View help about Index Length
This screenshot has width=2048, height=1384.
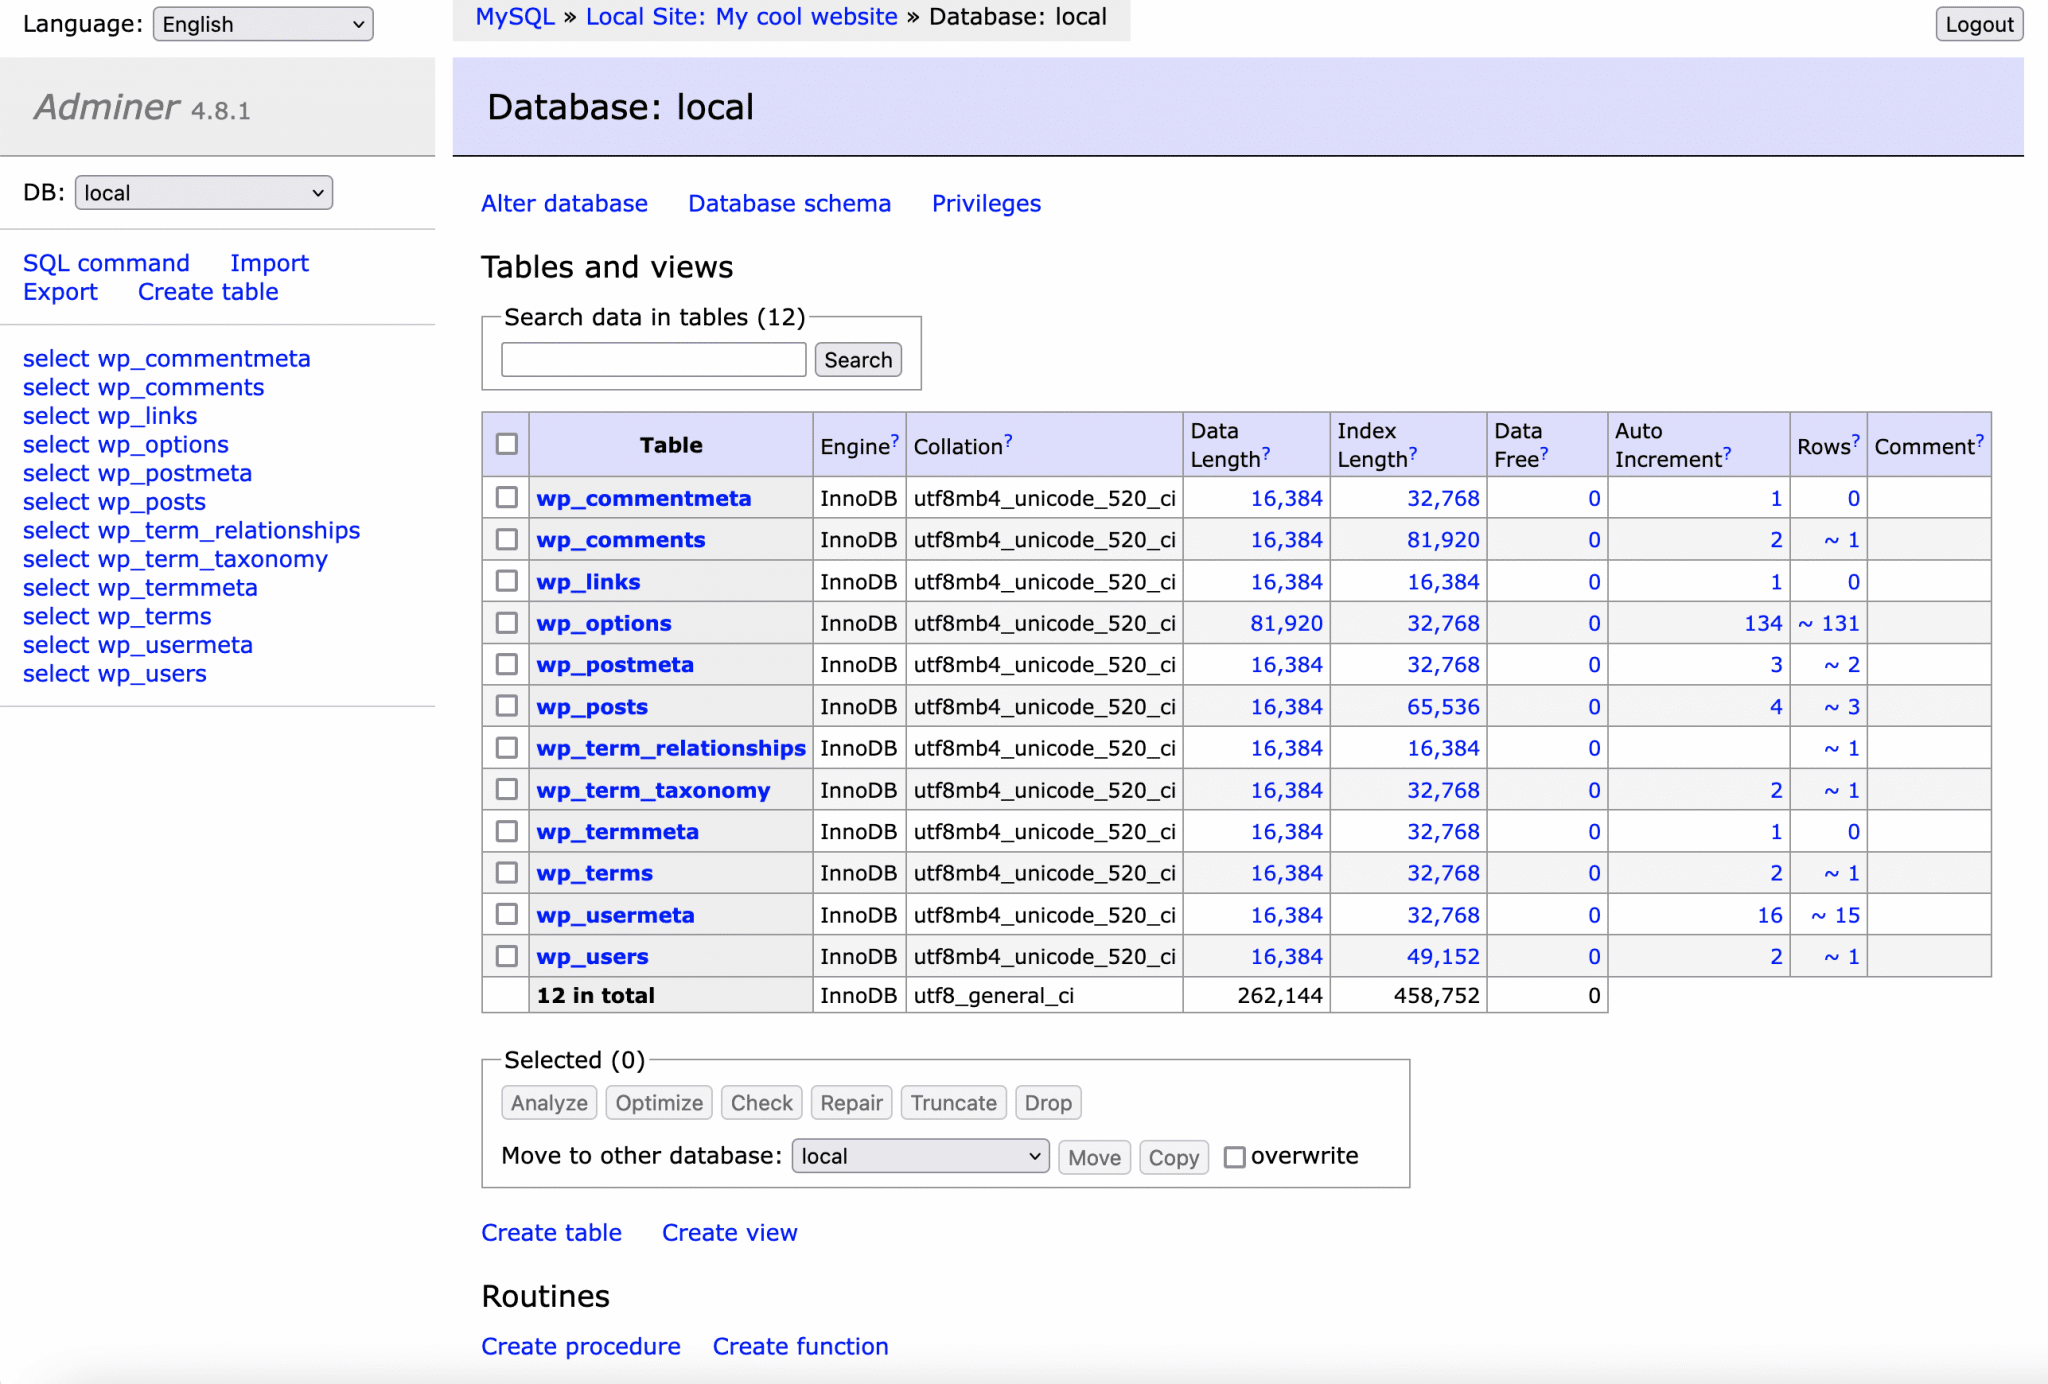(x=1412, y=451)
